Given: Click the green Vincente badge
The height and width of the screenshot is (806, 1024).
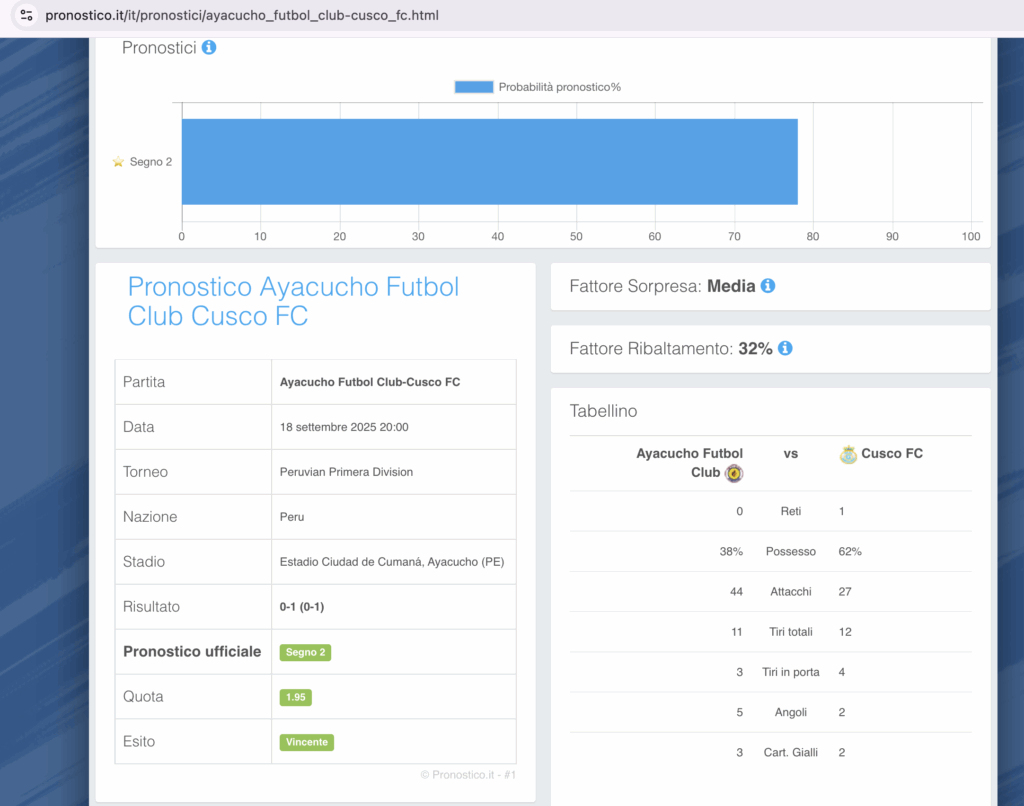Looking at the screenshot, I should click(x=306, y=742).
